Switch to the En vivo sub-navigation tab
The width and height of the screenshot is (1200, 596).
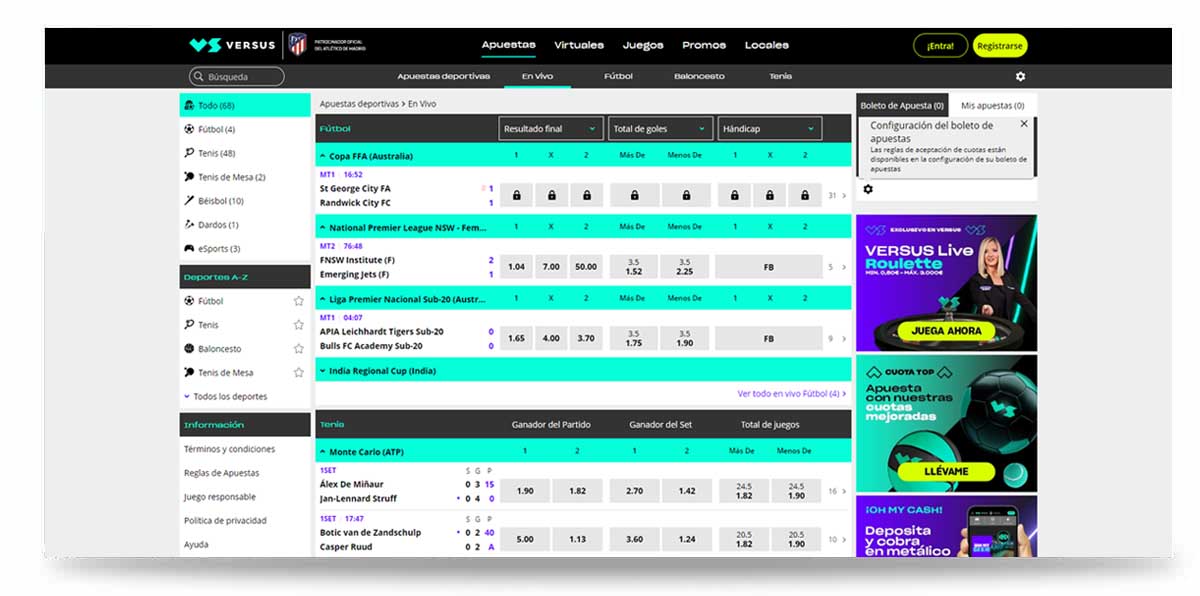point(537,77)
